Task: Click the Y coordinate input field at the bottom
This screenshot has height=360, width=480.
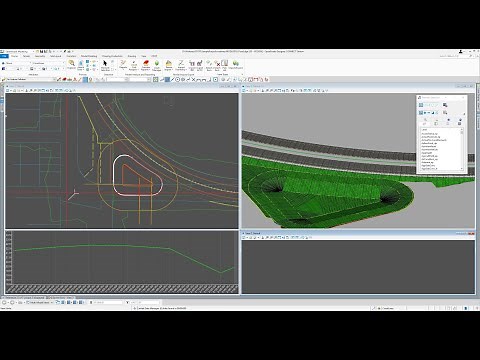Action: 144,302
